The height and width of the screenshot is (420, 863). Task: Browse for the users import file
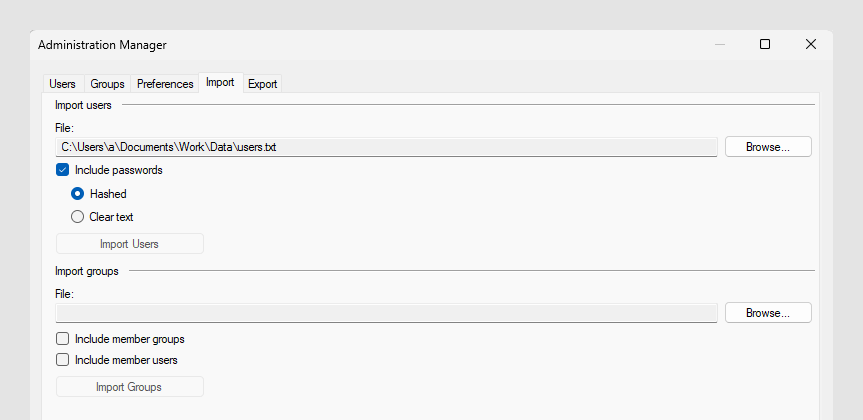coord(767,147)
